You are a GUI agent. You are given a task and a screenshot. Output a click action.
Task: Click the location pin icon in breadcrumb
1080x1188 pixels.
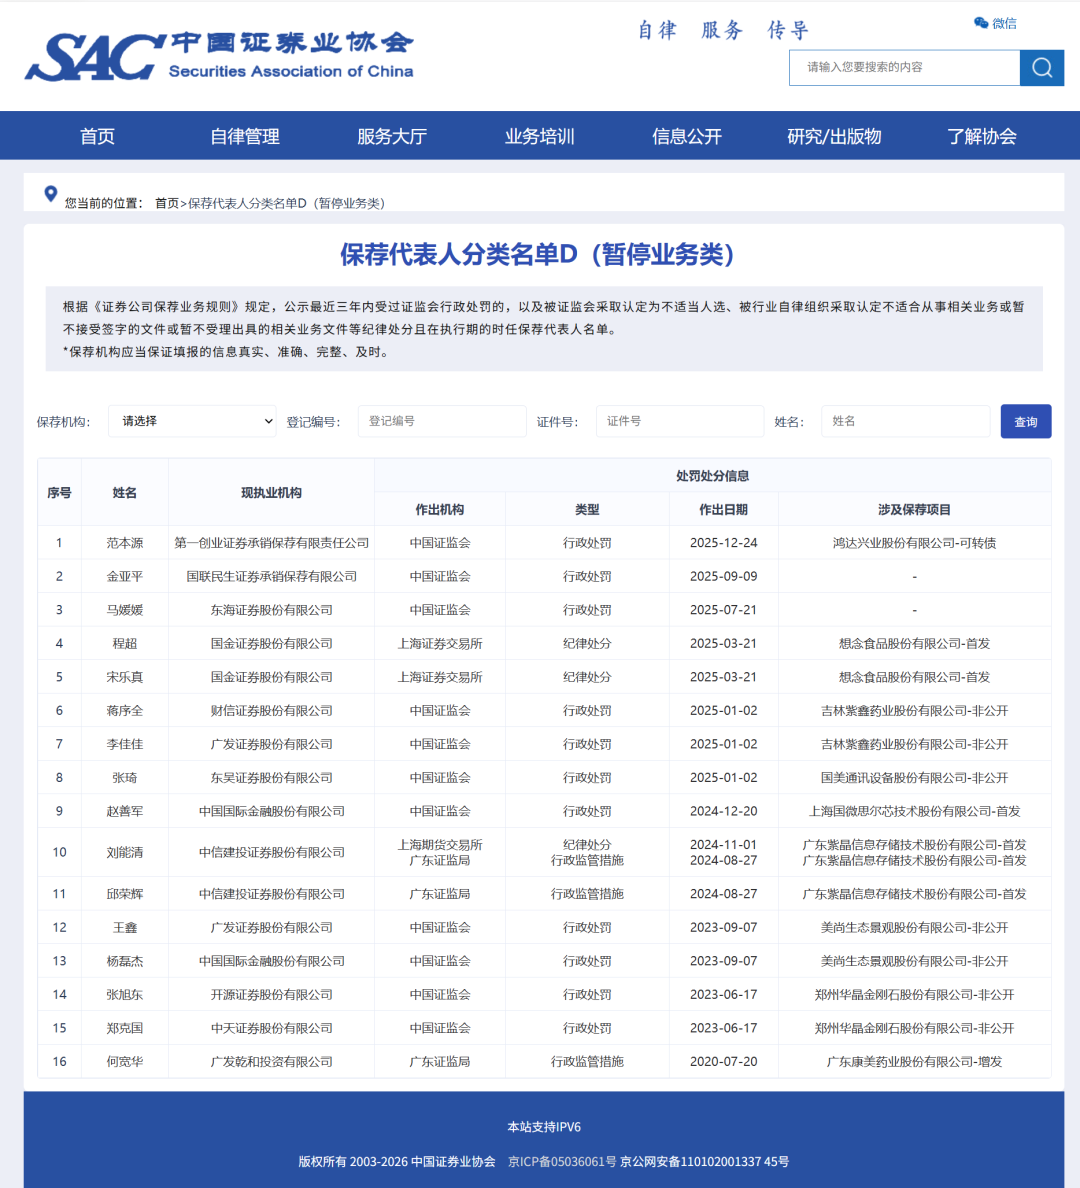pyautogui.click(x=51, y=194)
